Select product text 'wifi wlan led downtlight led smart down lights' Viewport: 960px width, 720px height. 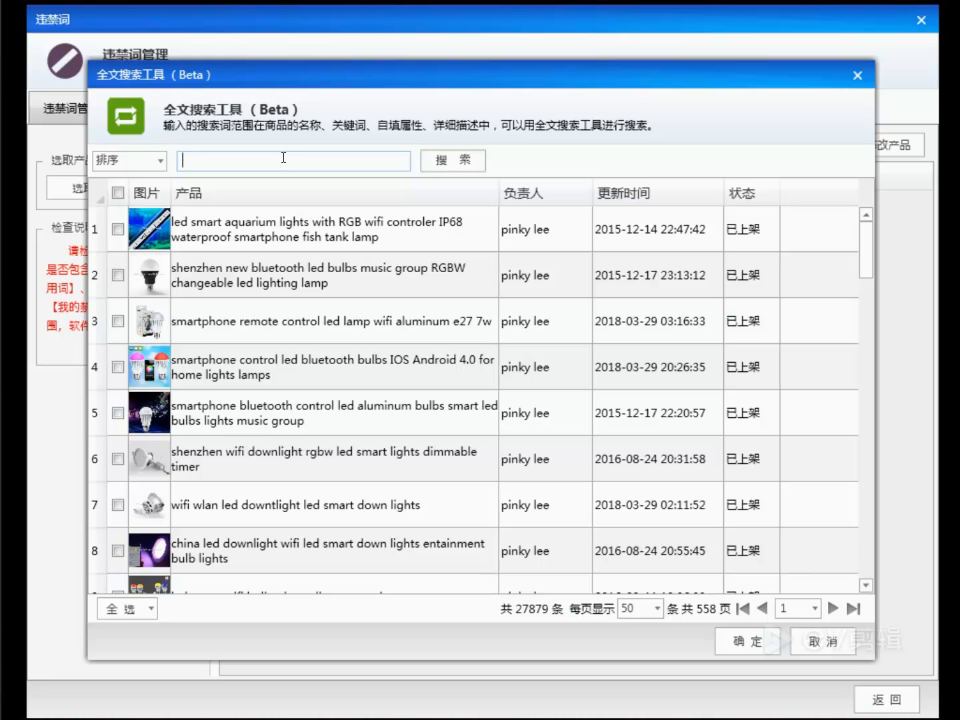(296, 505)
